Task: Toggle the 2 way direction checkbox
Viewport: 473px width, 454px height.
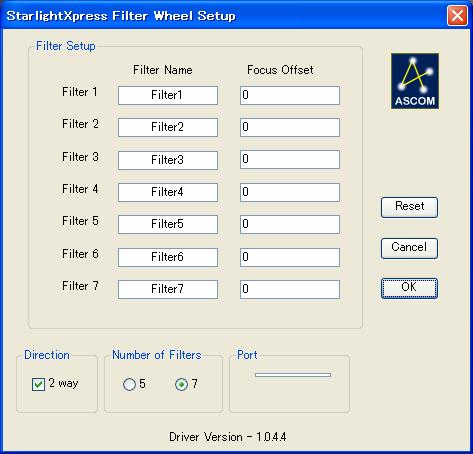Action: tap(38, 384)
